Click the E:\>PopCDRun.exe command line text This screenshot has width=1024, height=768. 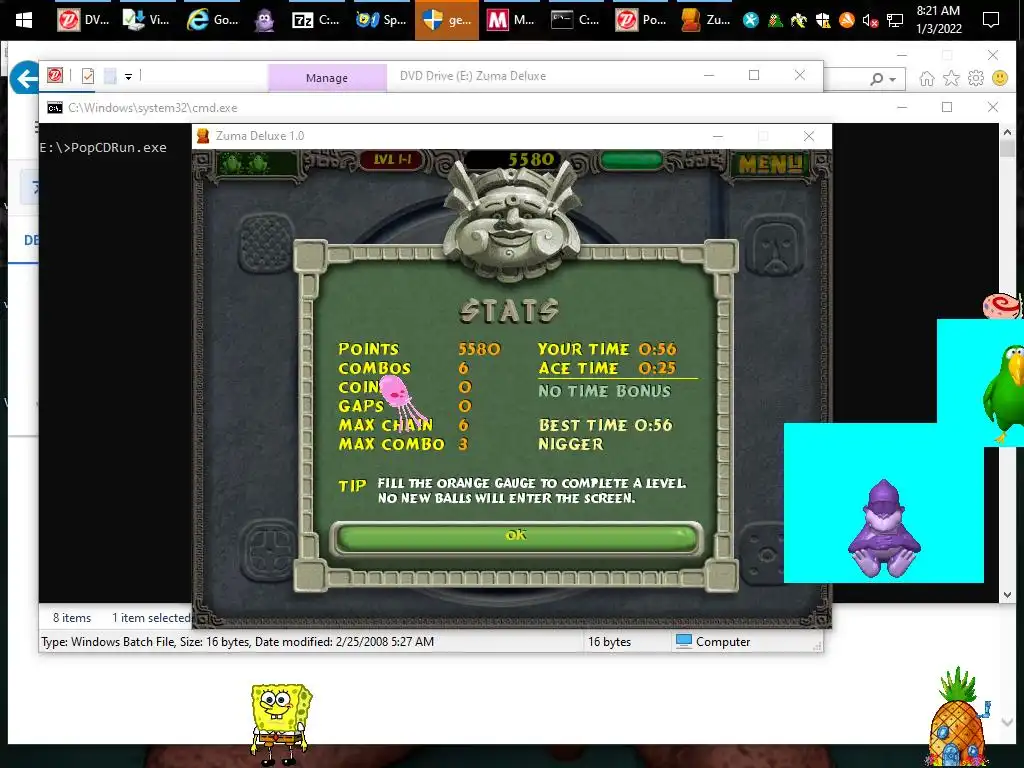(x=103, y=148)
